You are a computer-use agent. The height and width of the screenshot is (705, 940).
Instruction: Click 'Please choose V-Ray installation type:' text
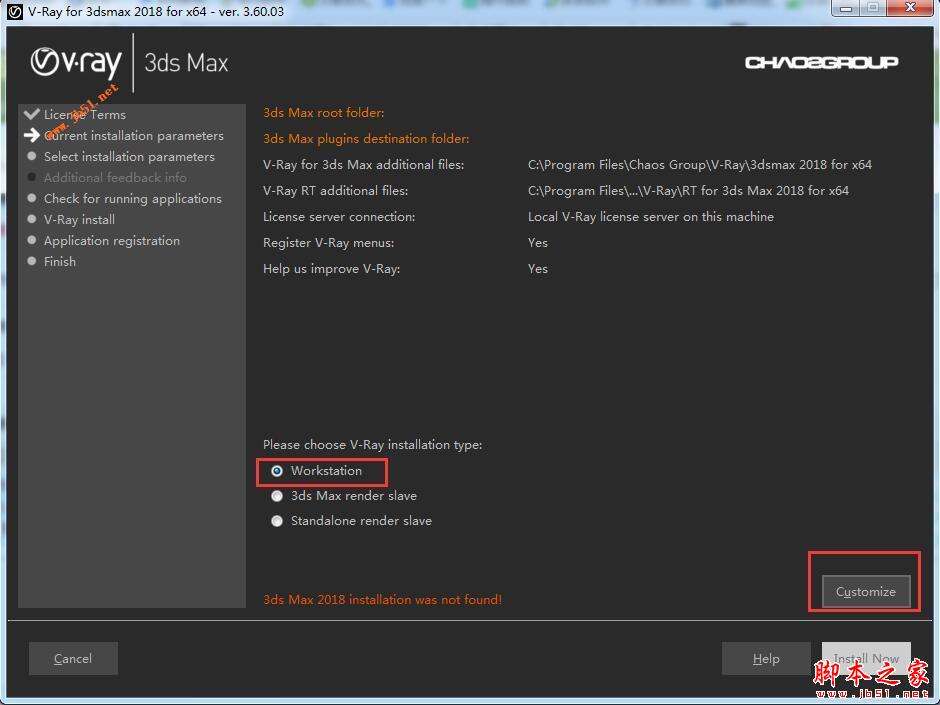(x=372, y=445)
